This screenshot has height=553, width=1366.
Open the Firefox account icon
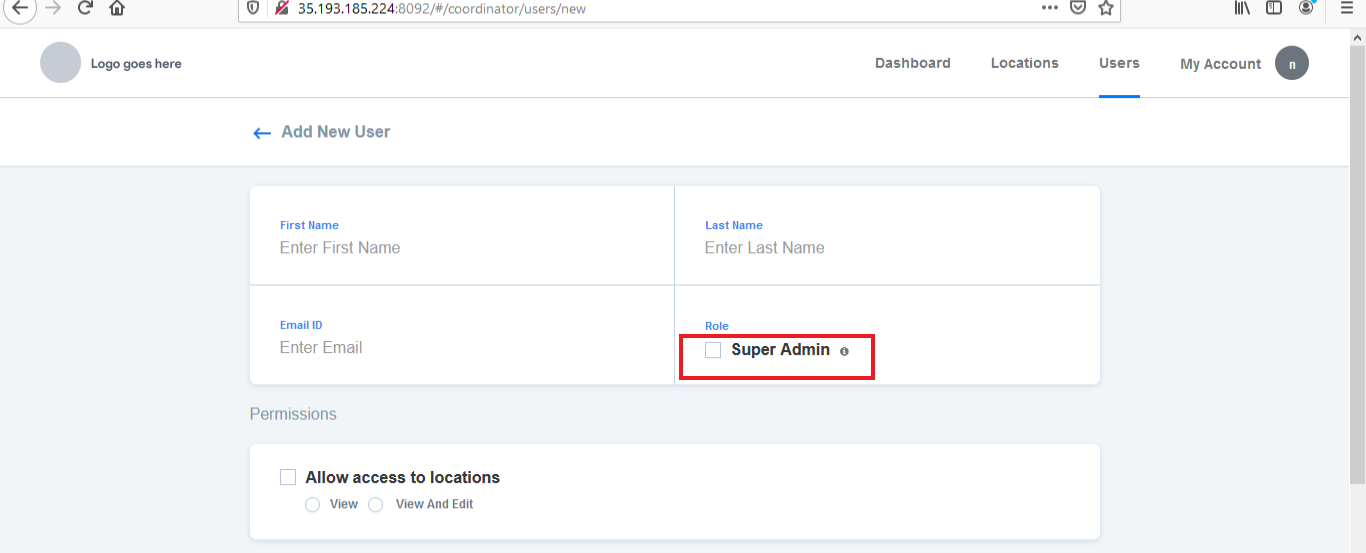coord(1306,8)
